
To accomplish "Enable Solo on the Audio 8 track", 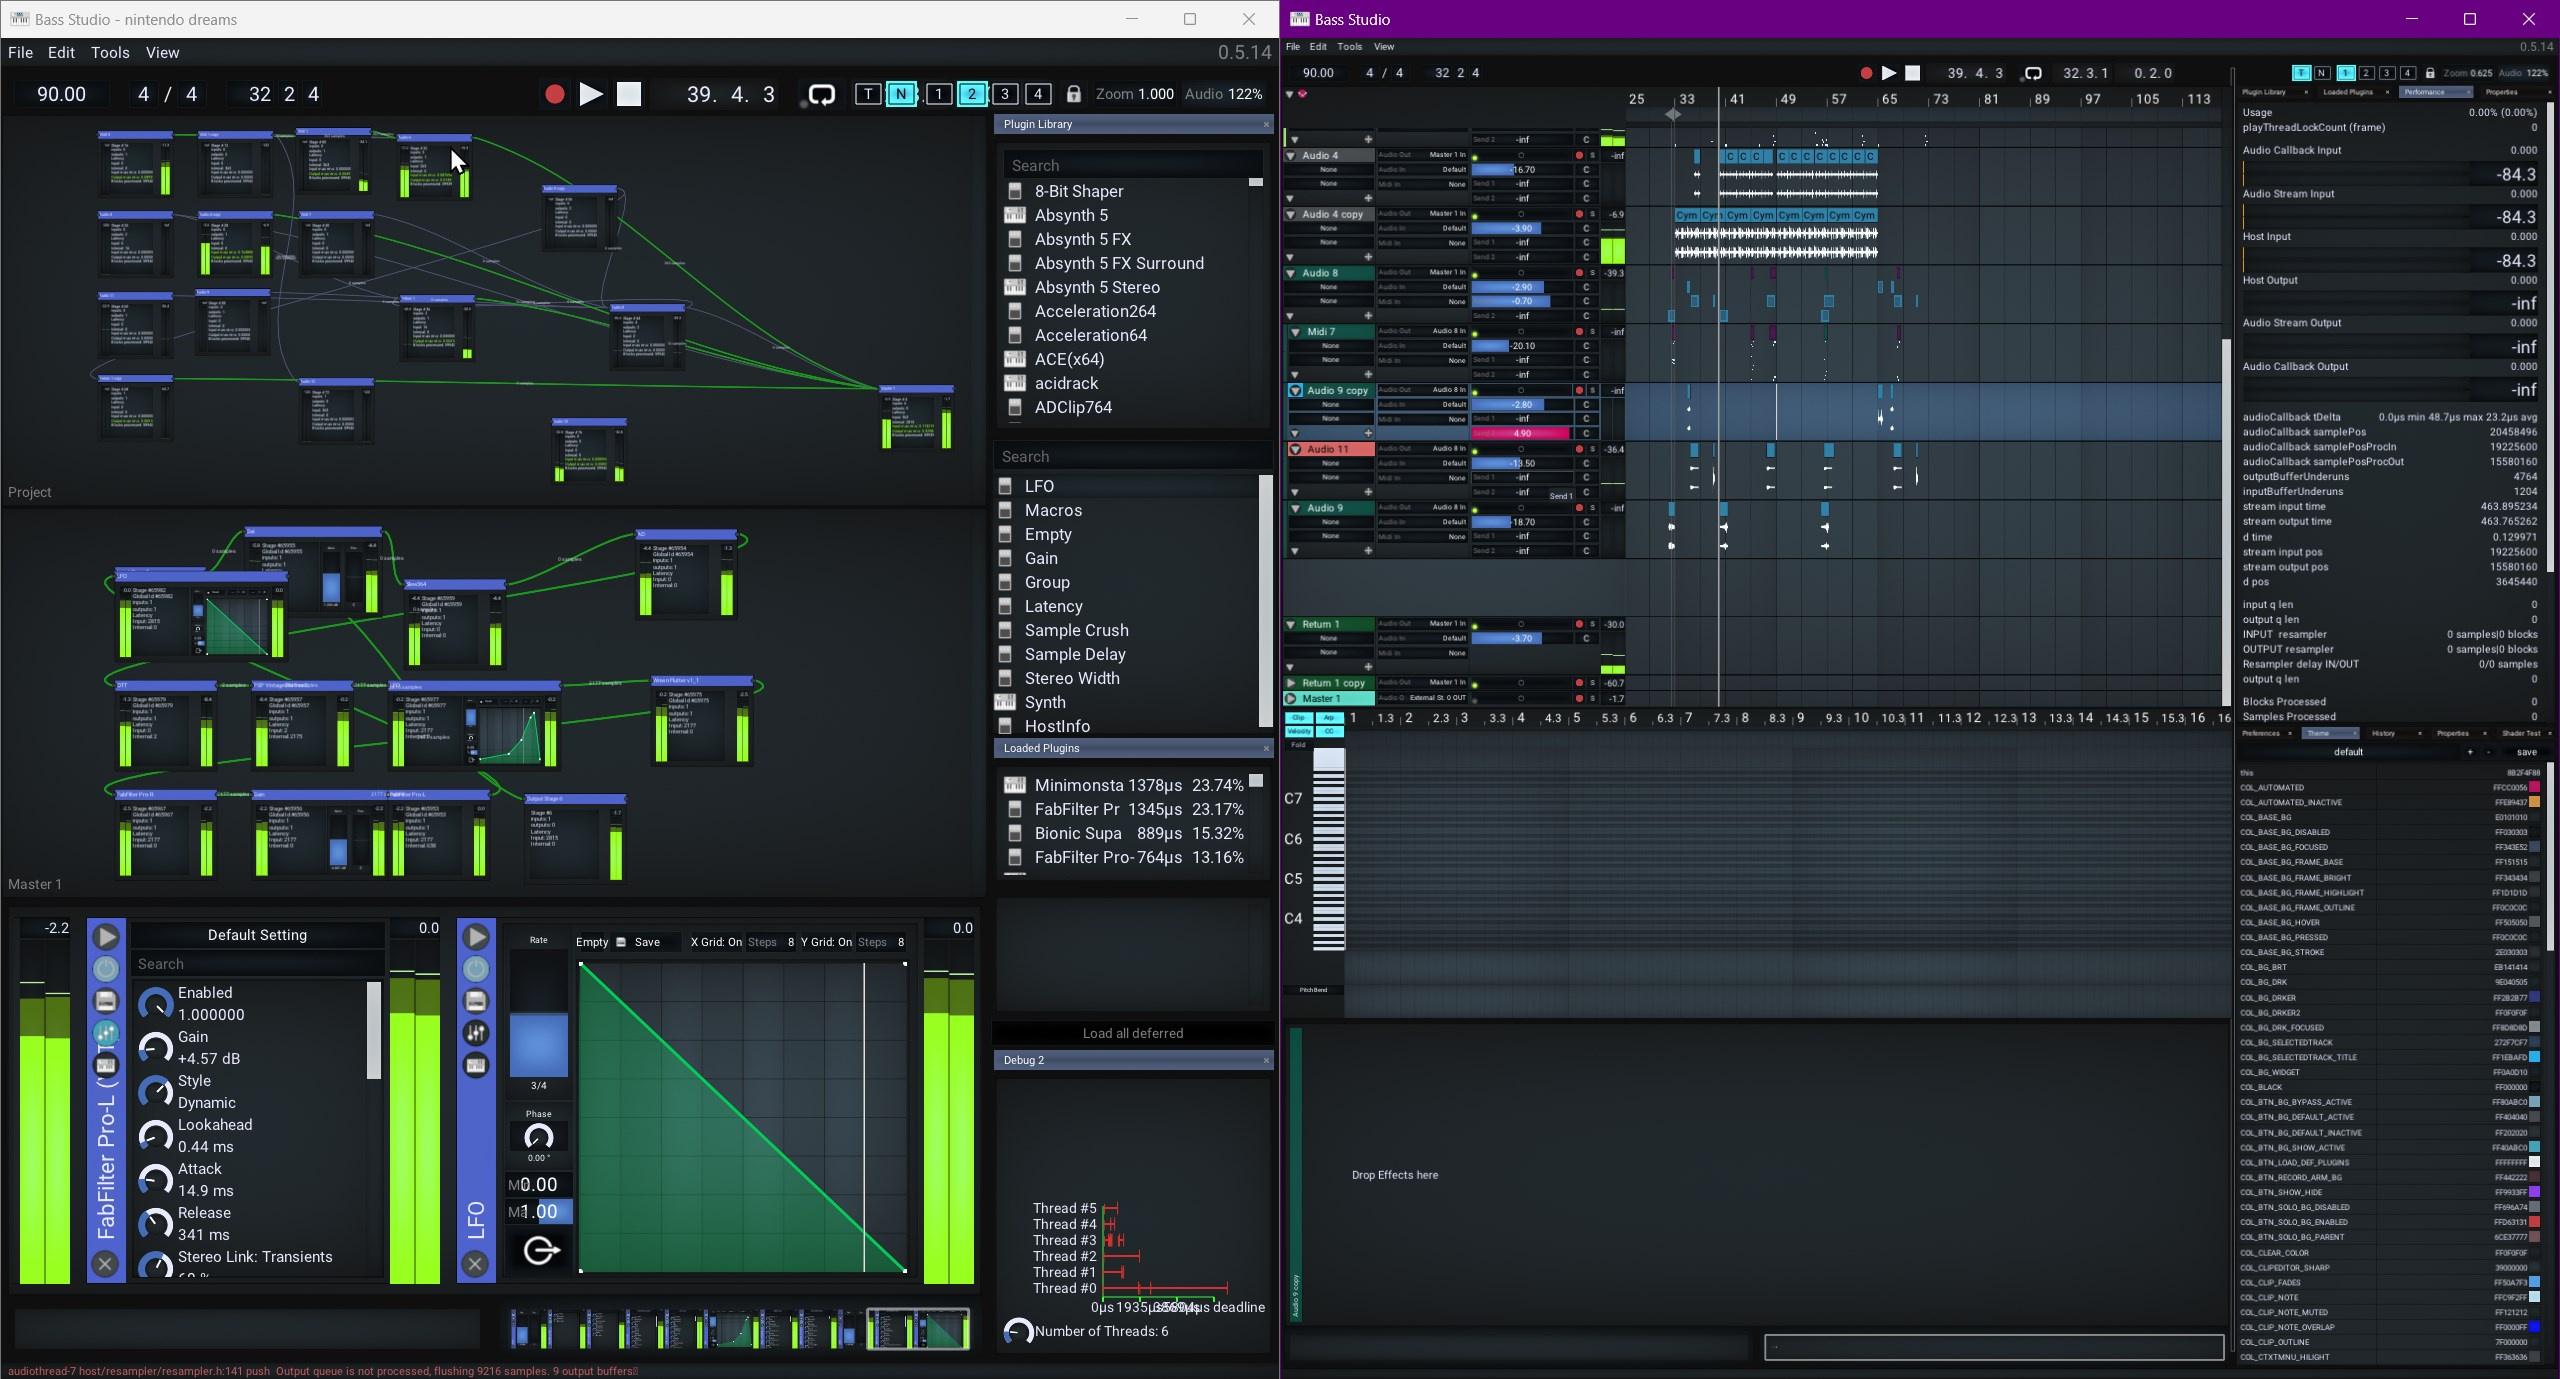I will [x=1592, y=272].
